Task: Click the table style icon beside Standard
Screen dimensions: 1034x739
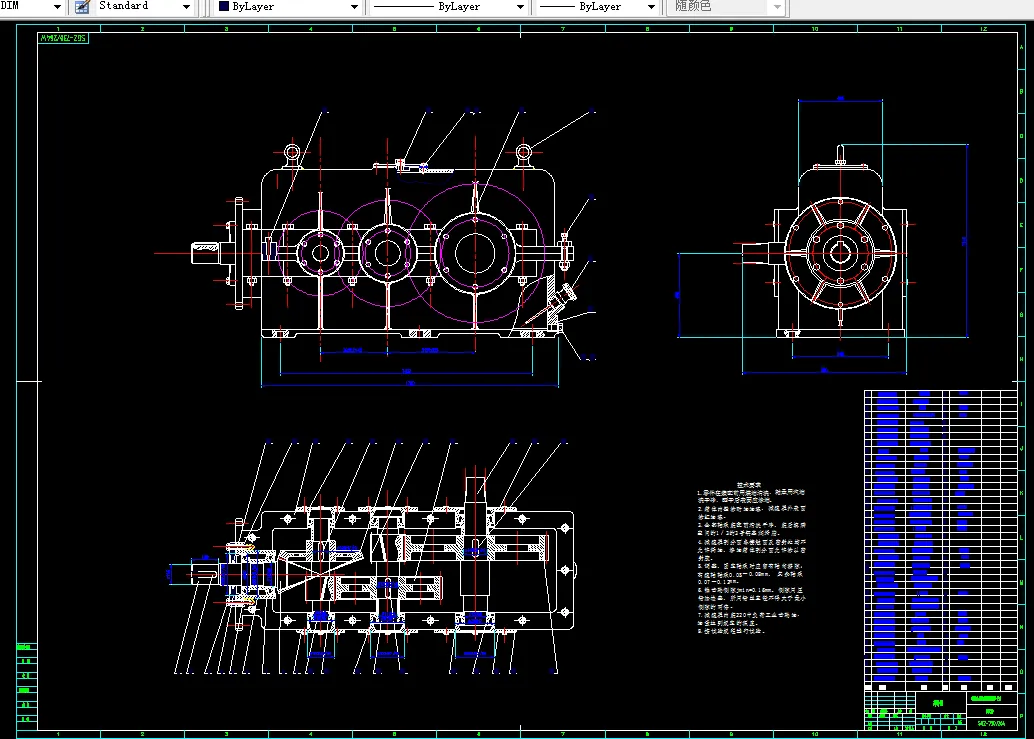Action: [x=82, y=7]
